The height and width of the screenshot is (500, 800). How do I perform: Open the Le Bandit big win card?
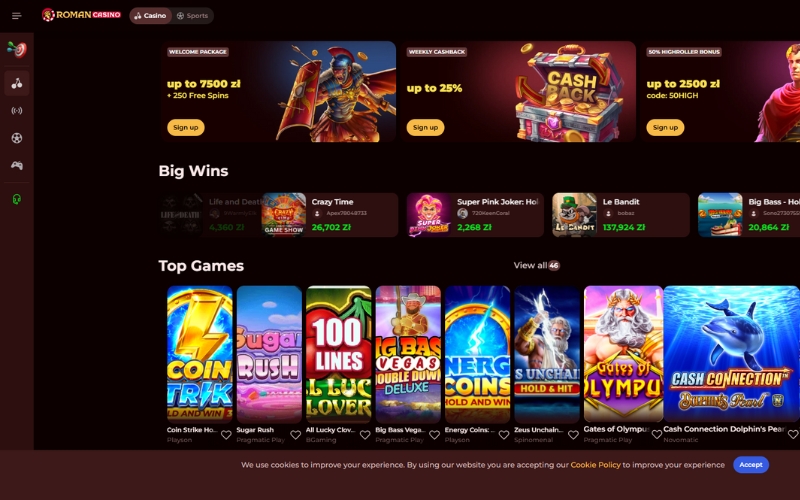(621, 215)
